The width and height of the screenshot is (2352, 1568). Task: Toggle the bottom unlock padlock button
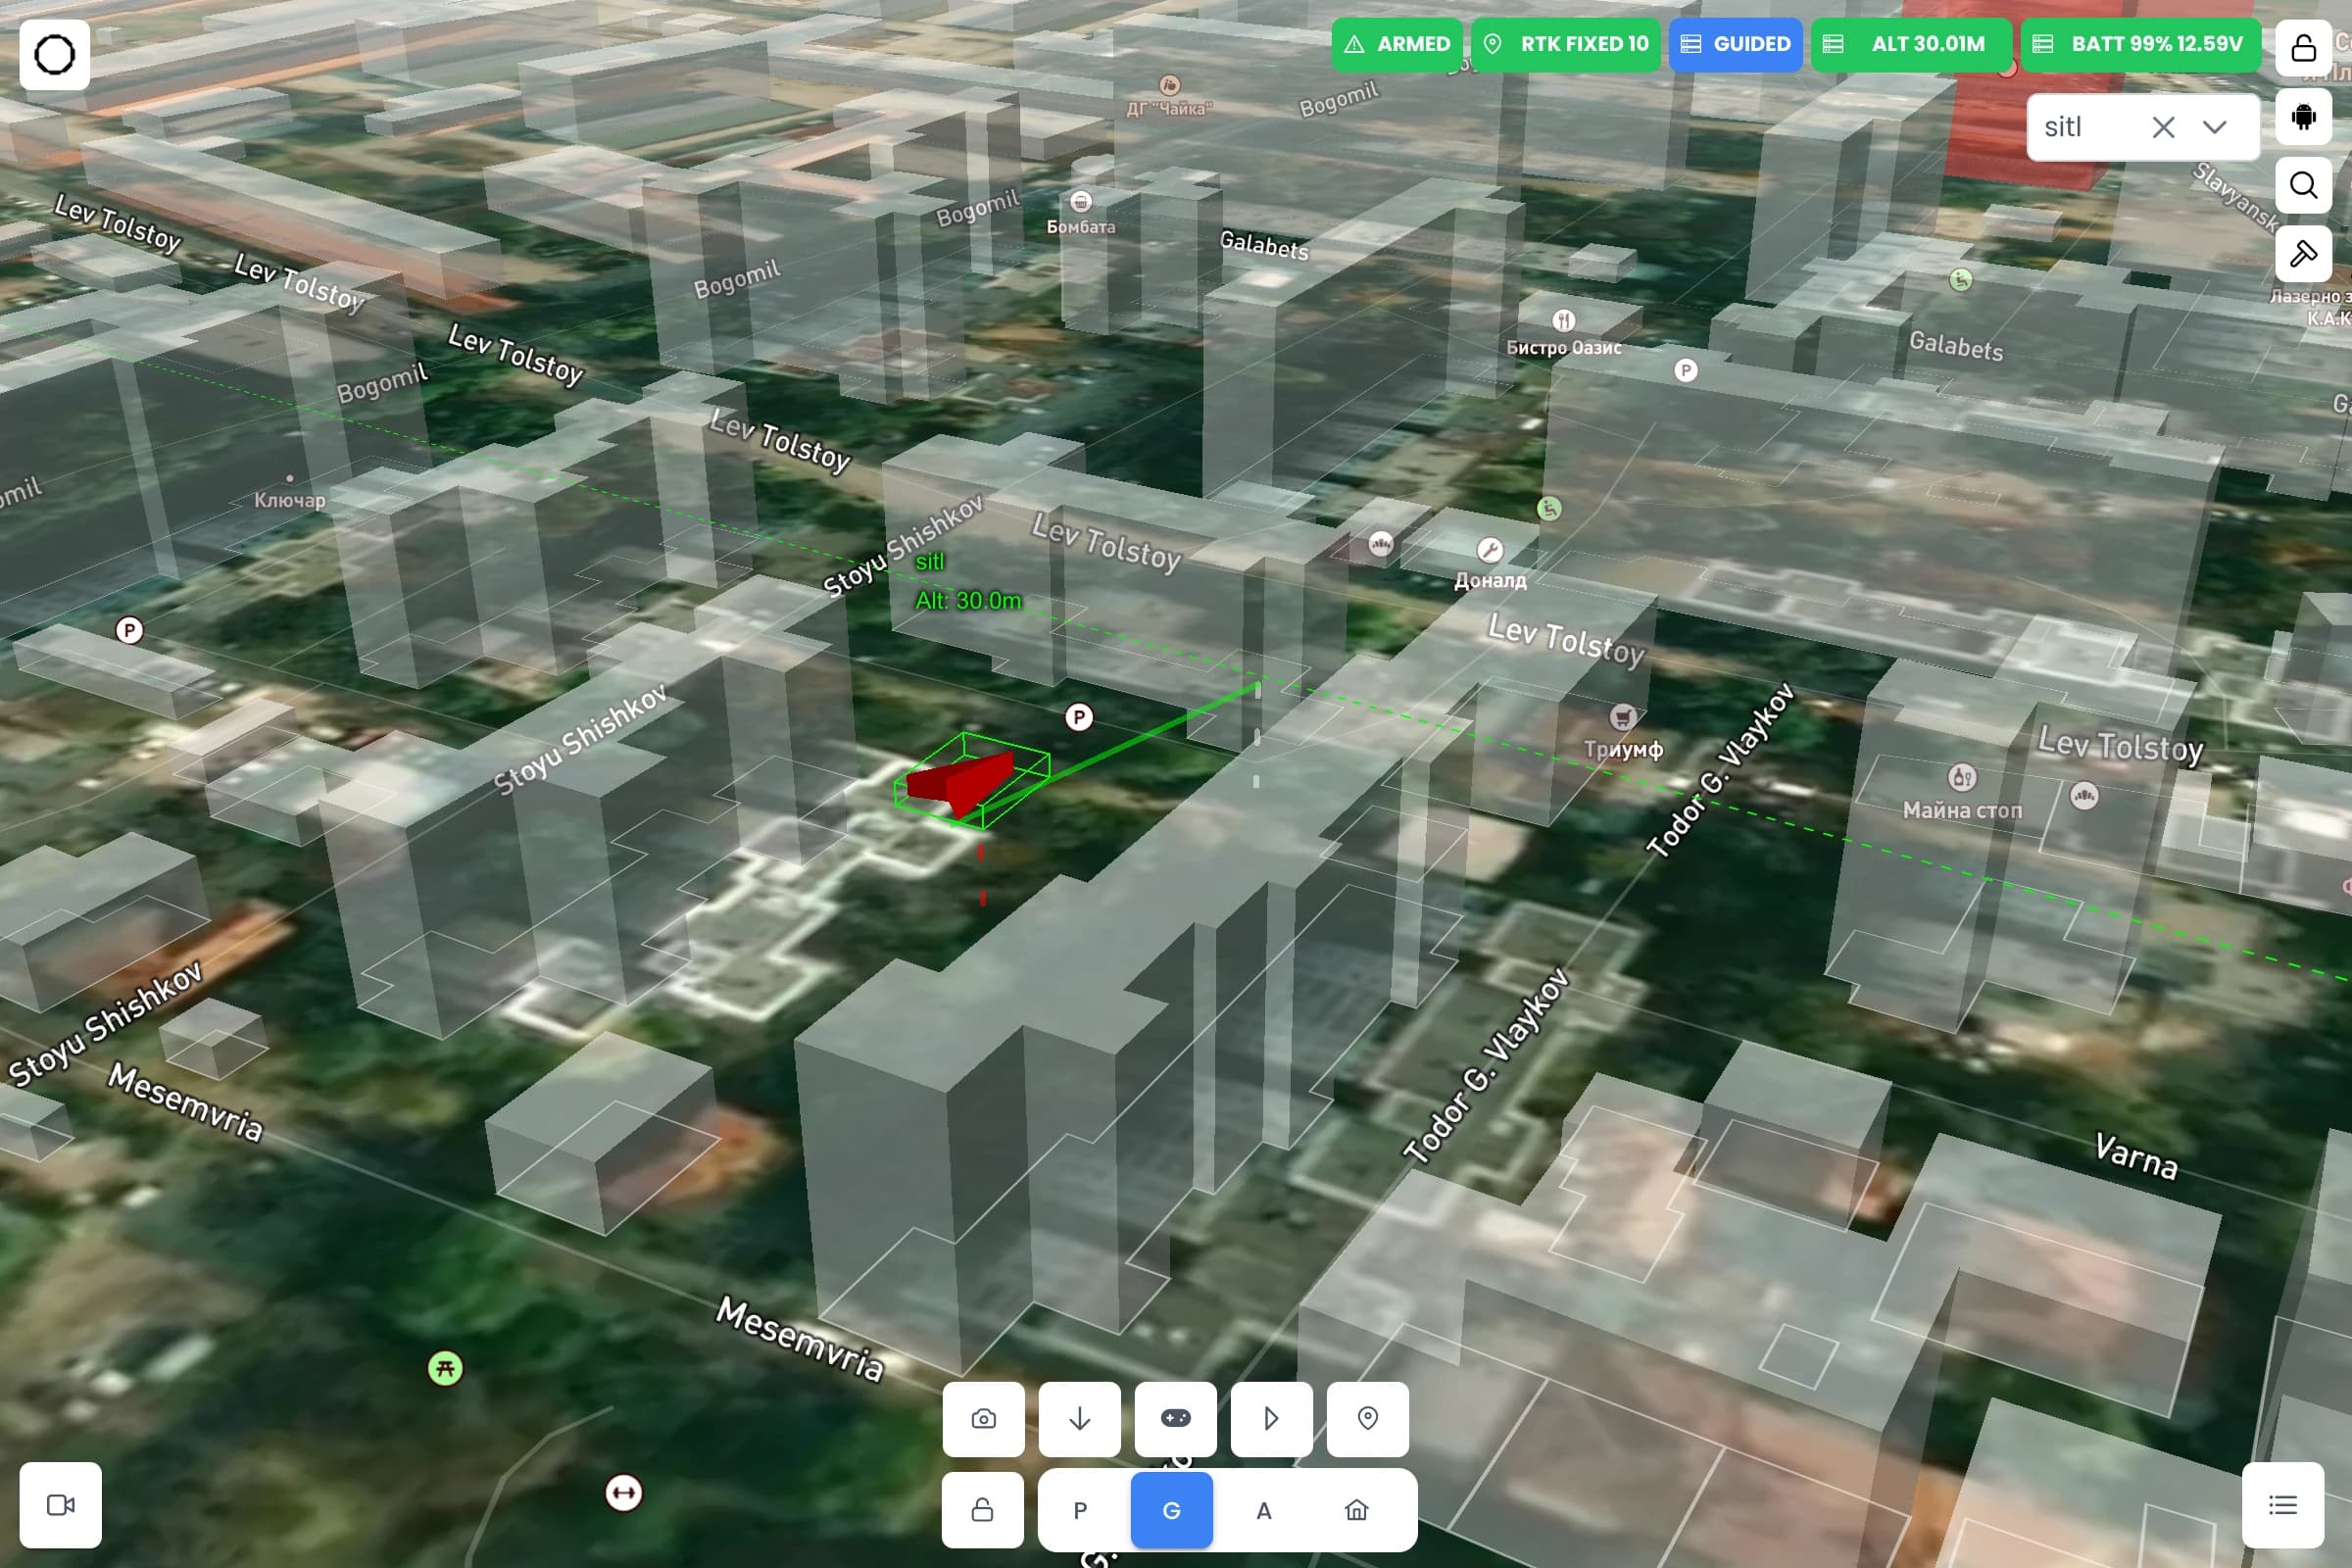[x=982, y=1509]
